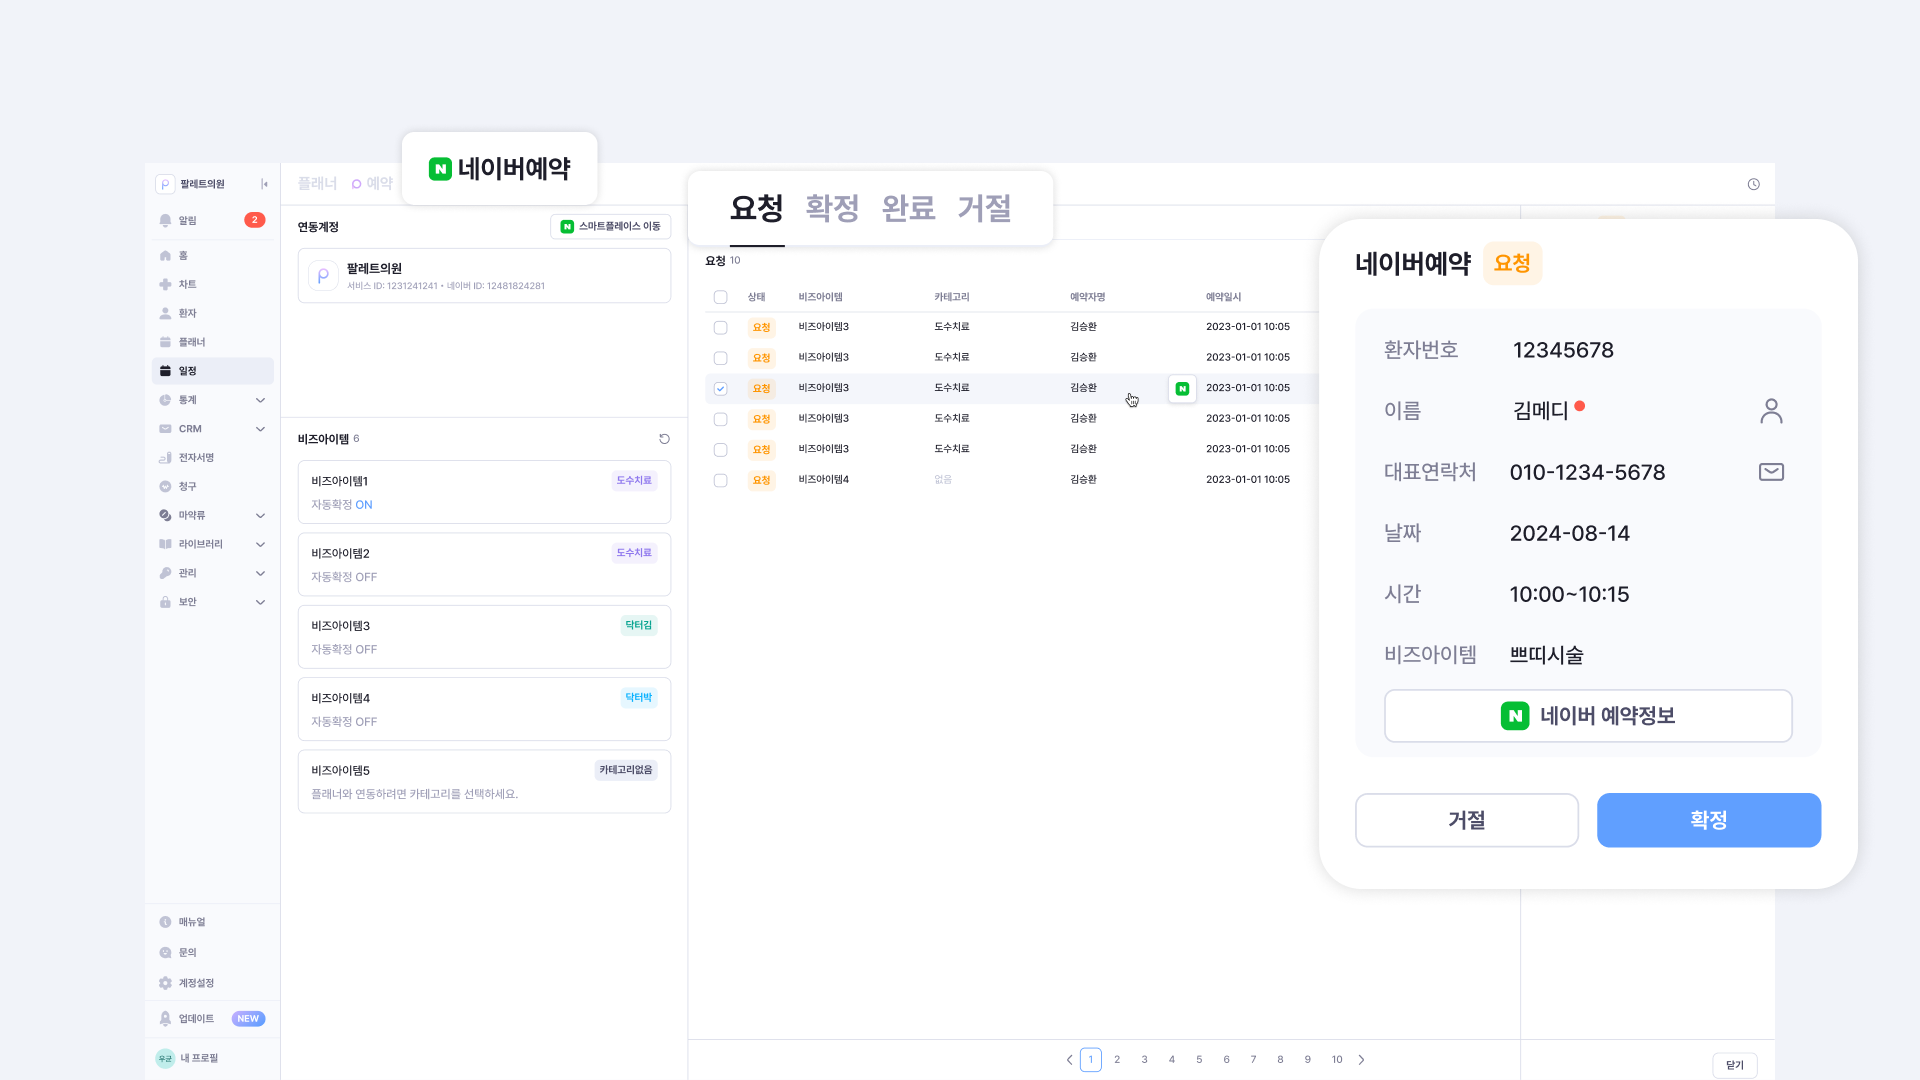Go to previous page with left chevron
Screen dimensions: 1920x1080
(x=1069, y=1060)
